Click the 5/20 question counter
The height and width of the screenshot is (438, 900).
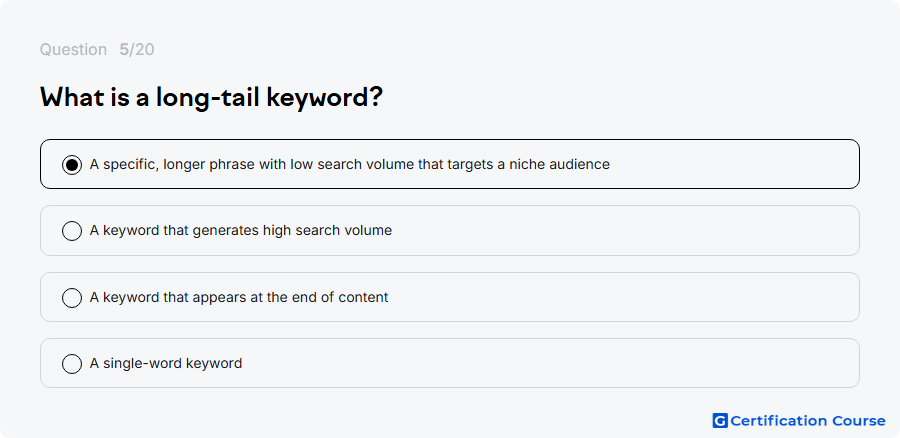click(137, 49)
